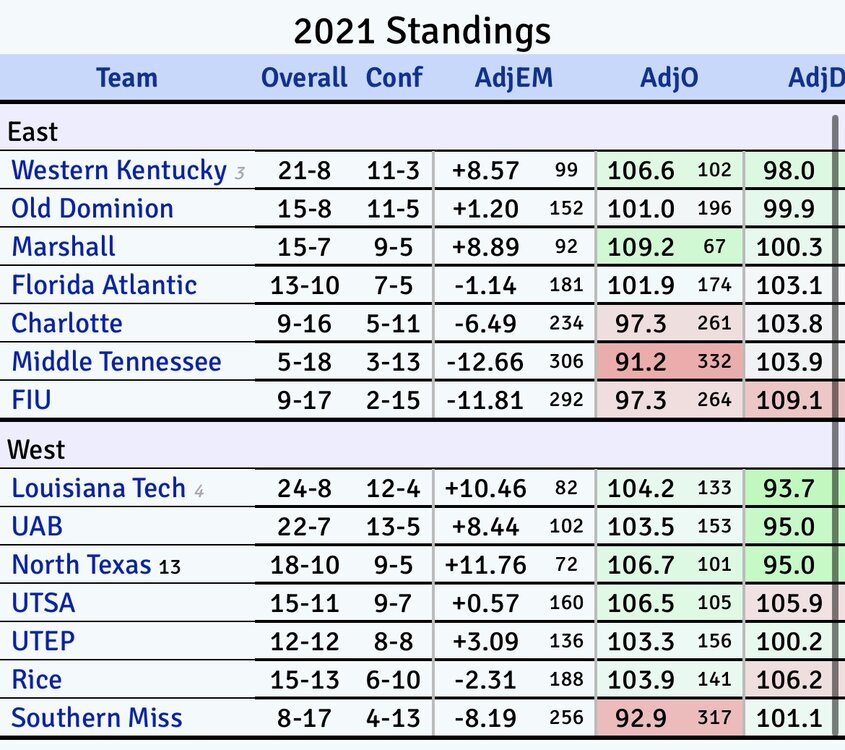Select the Florida Atlantic link
Image resolution: width=845 pixels, height=750 pixels.
104,285
